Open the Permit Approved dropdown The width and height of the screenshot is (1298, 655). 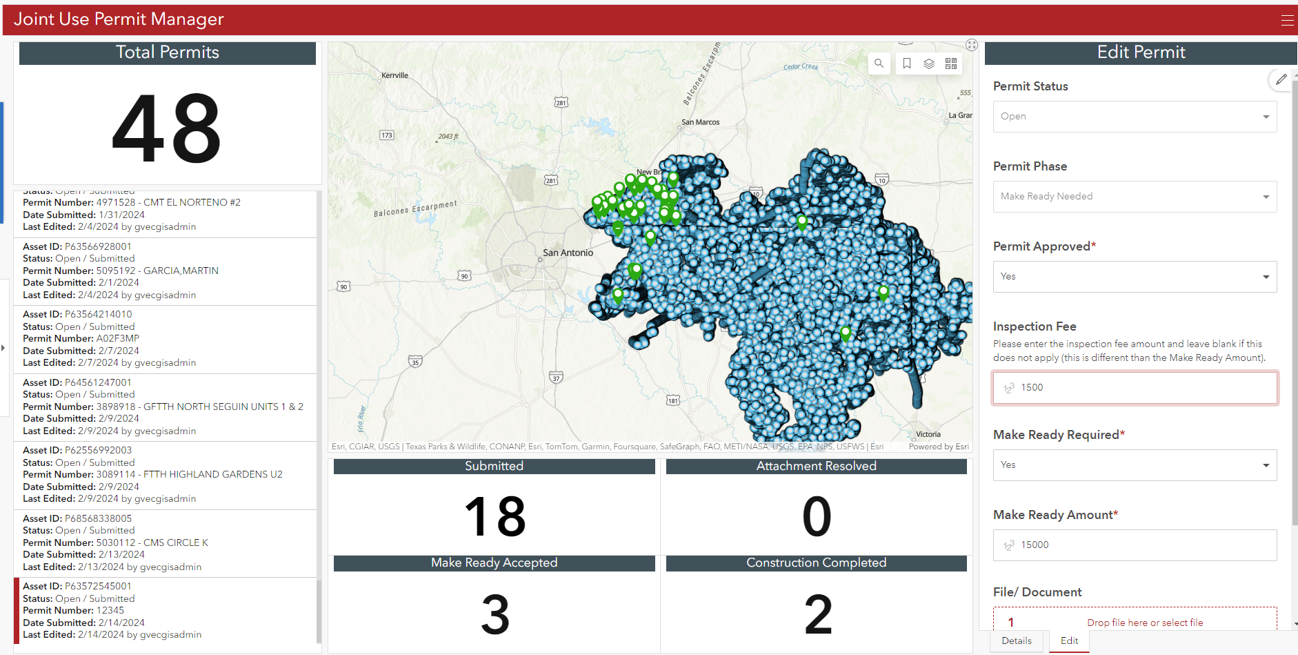pos(1135,276)
